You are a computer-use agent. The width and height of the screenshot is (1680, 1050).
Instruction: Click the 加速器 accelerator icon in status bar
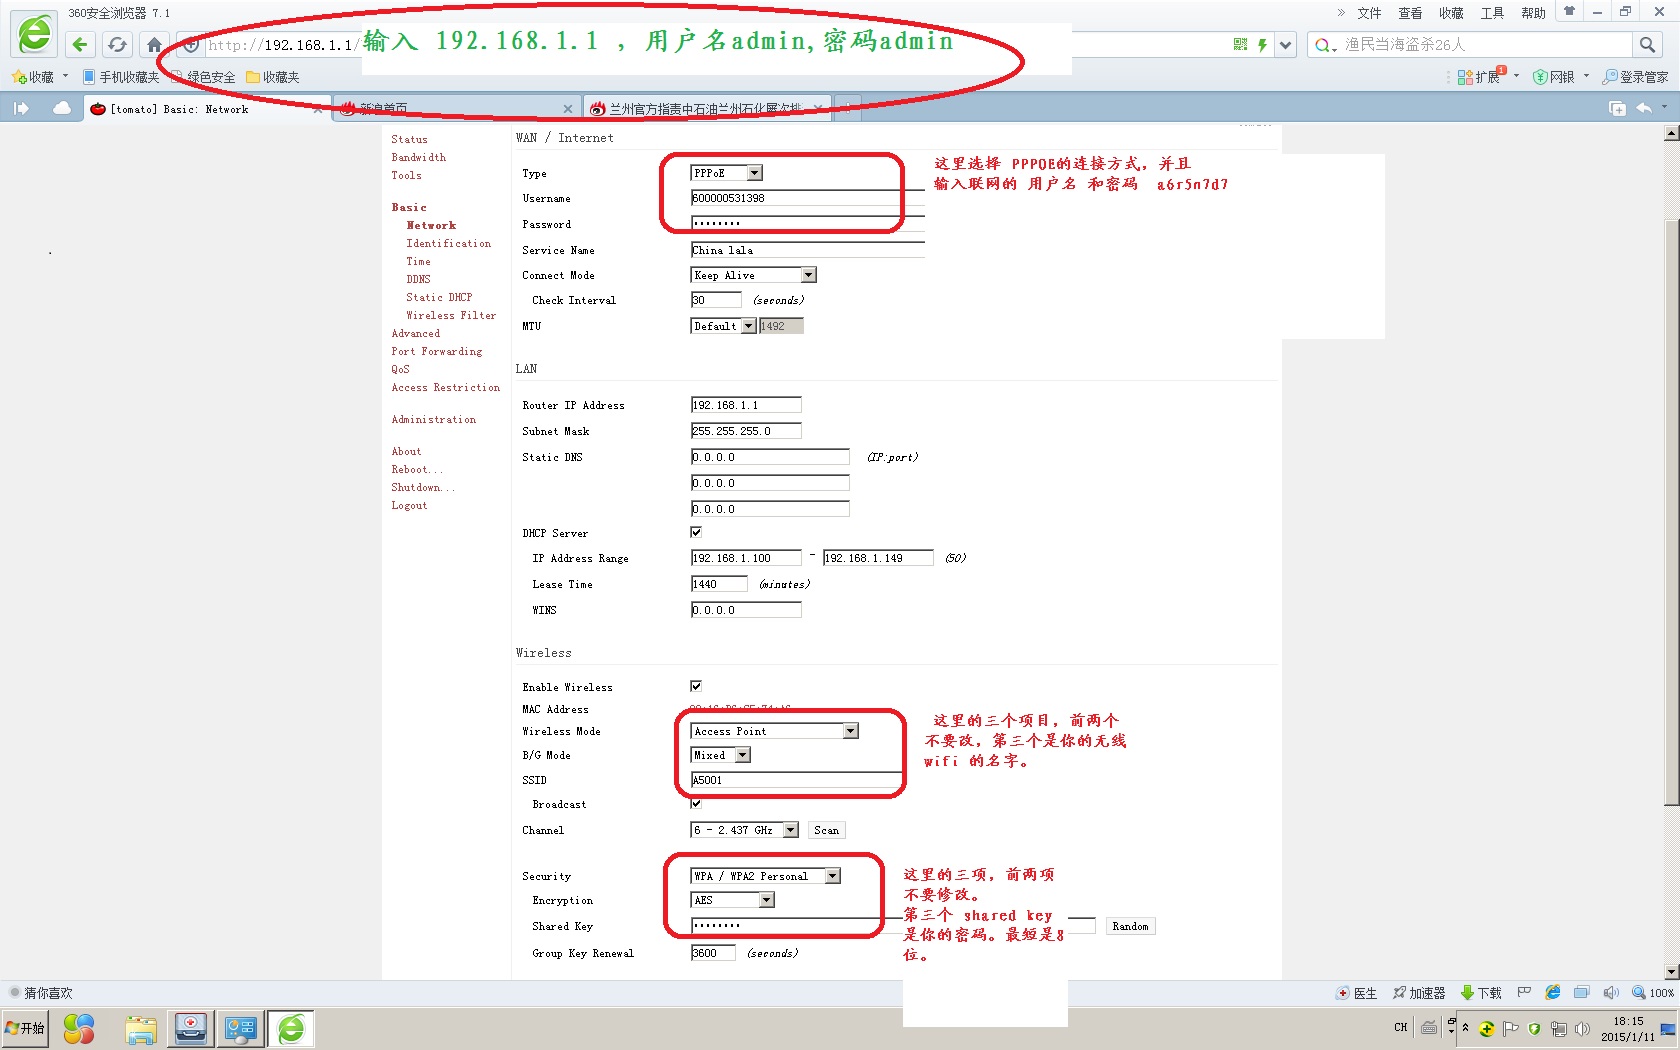tap(1419, 993)
